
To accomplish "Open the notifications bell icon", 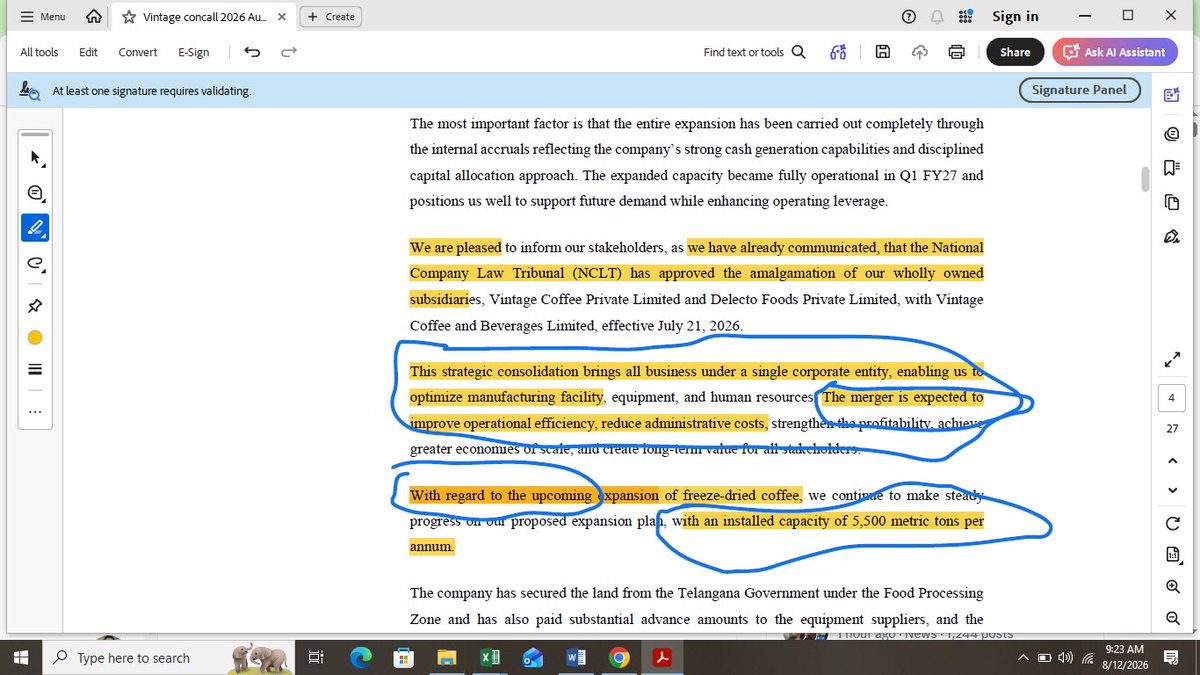I will [x=937, y=16].
